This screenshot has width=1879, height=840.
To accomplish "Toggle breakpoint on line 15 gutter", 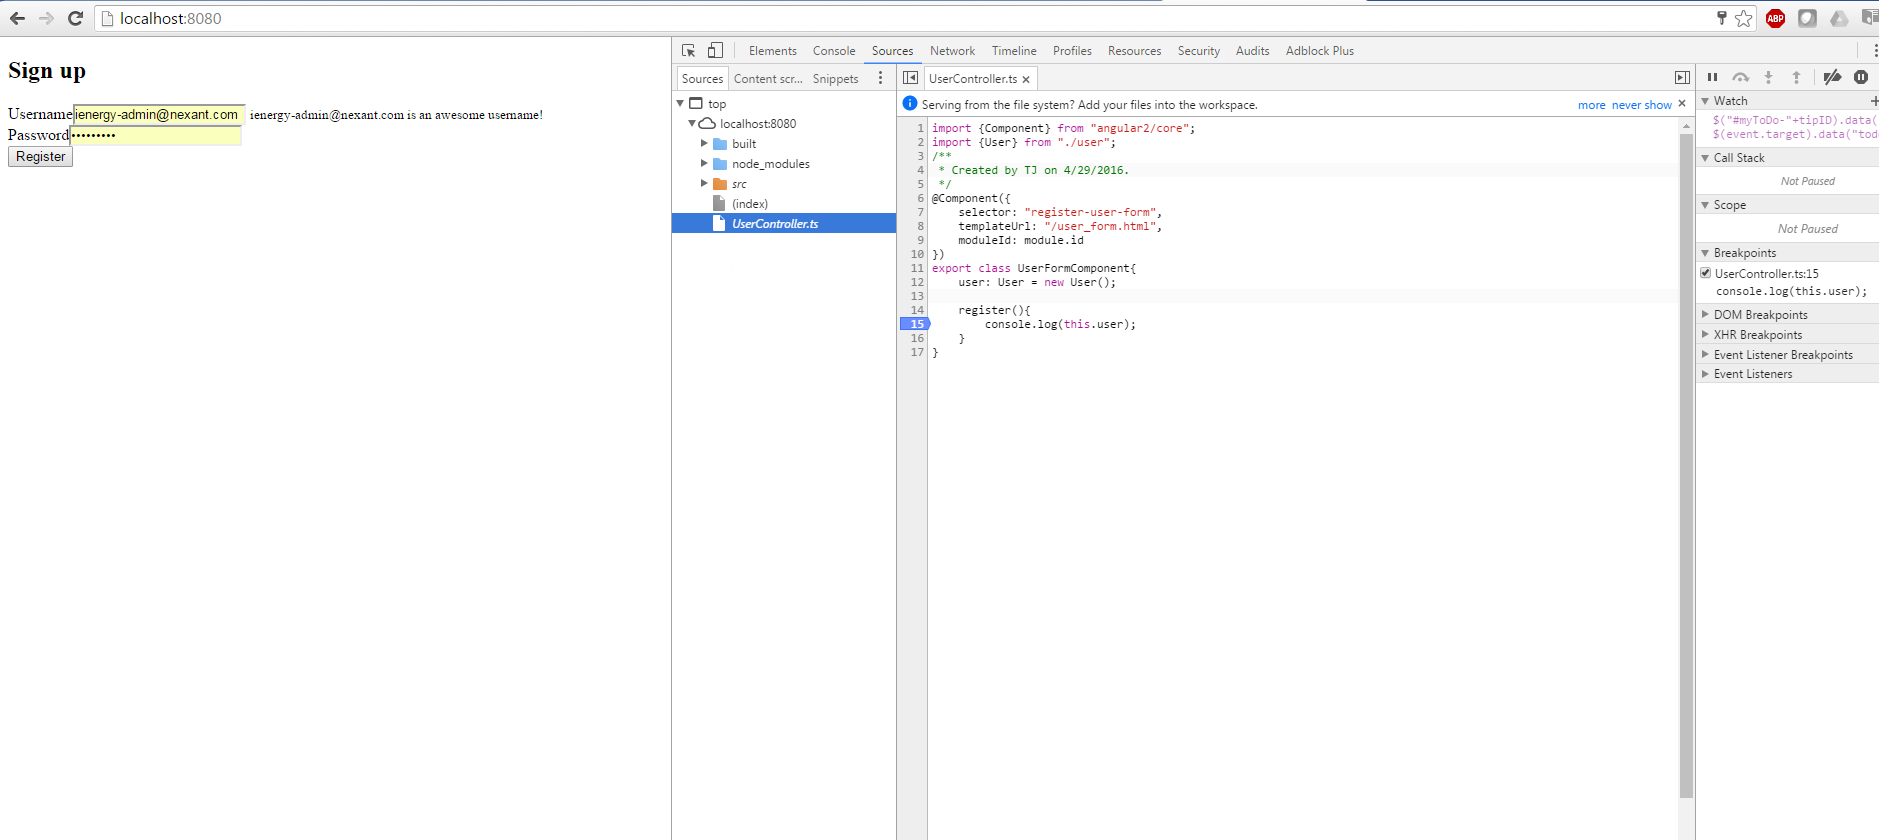I will click(915, 324).
